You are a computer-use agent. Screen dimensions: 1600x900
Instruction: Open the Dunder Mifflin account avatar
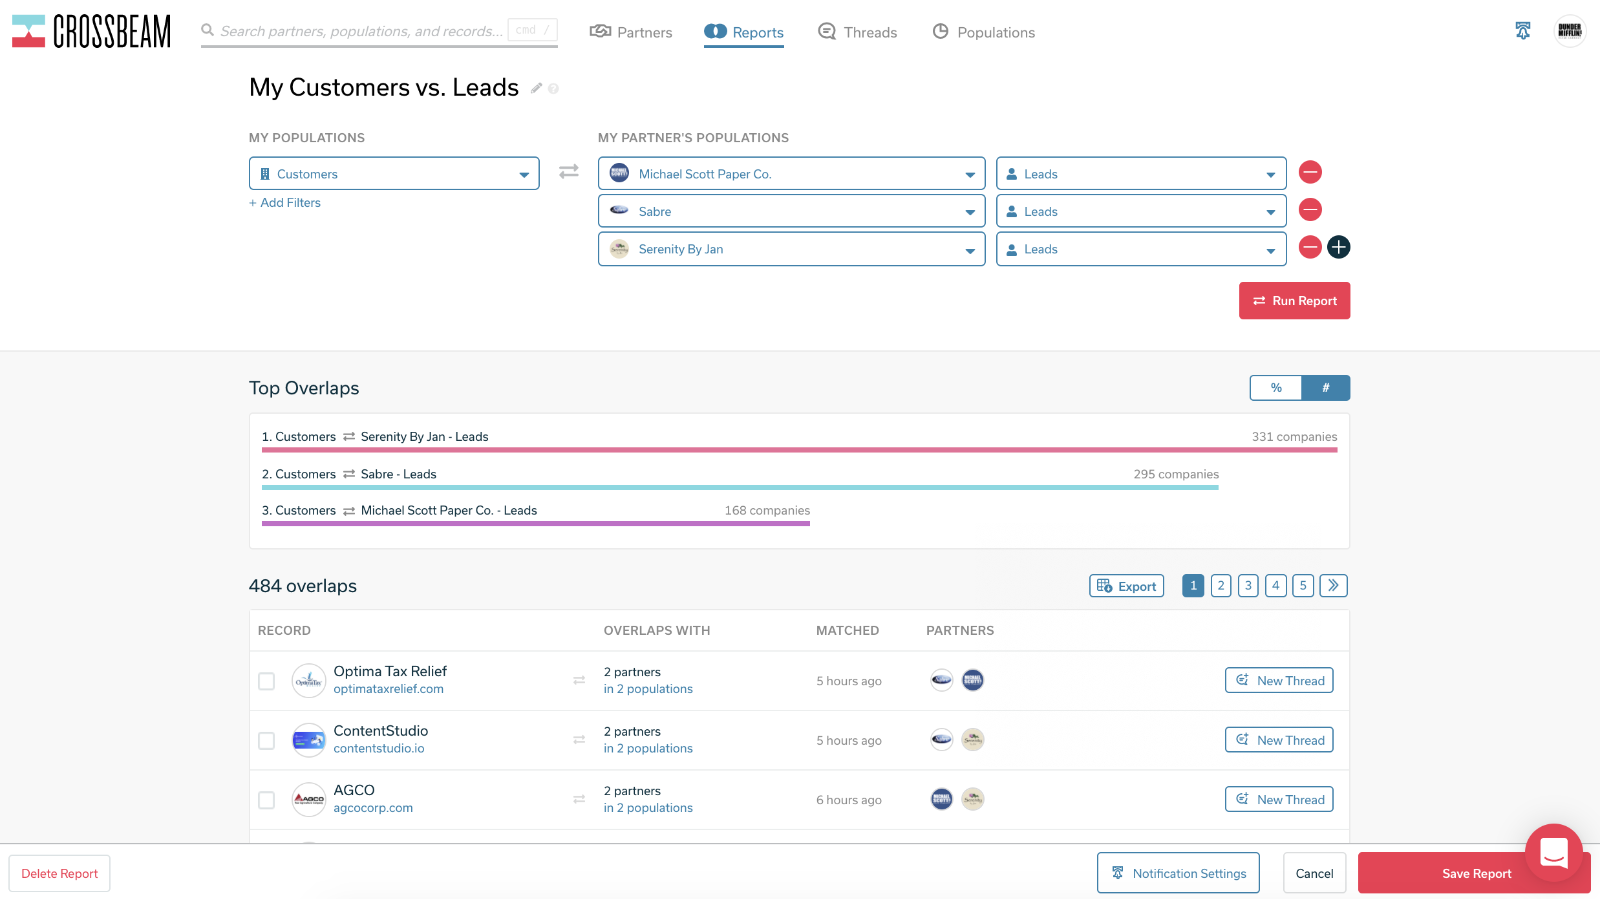click(1570, 31)
